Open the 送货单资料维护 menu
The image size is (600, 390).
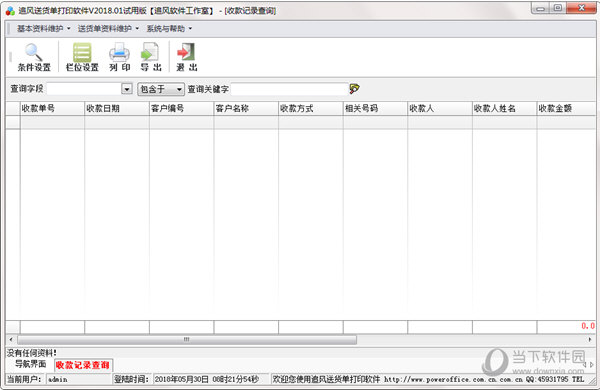[108, 28]
